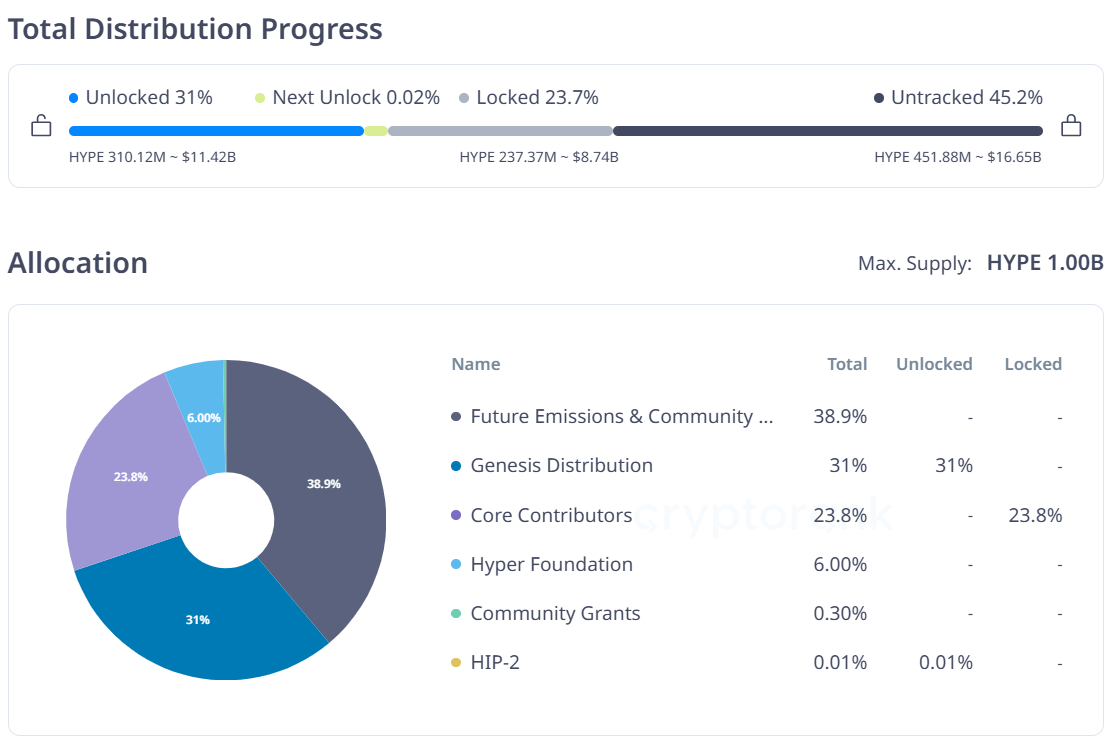Image resolution: width=1111 pixels, height=741 pixels.
Task: Click the HIP-2 yellow bullet dot
Action: click(456, 663)
